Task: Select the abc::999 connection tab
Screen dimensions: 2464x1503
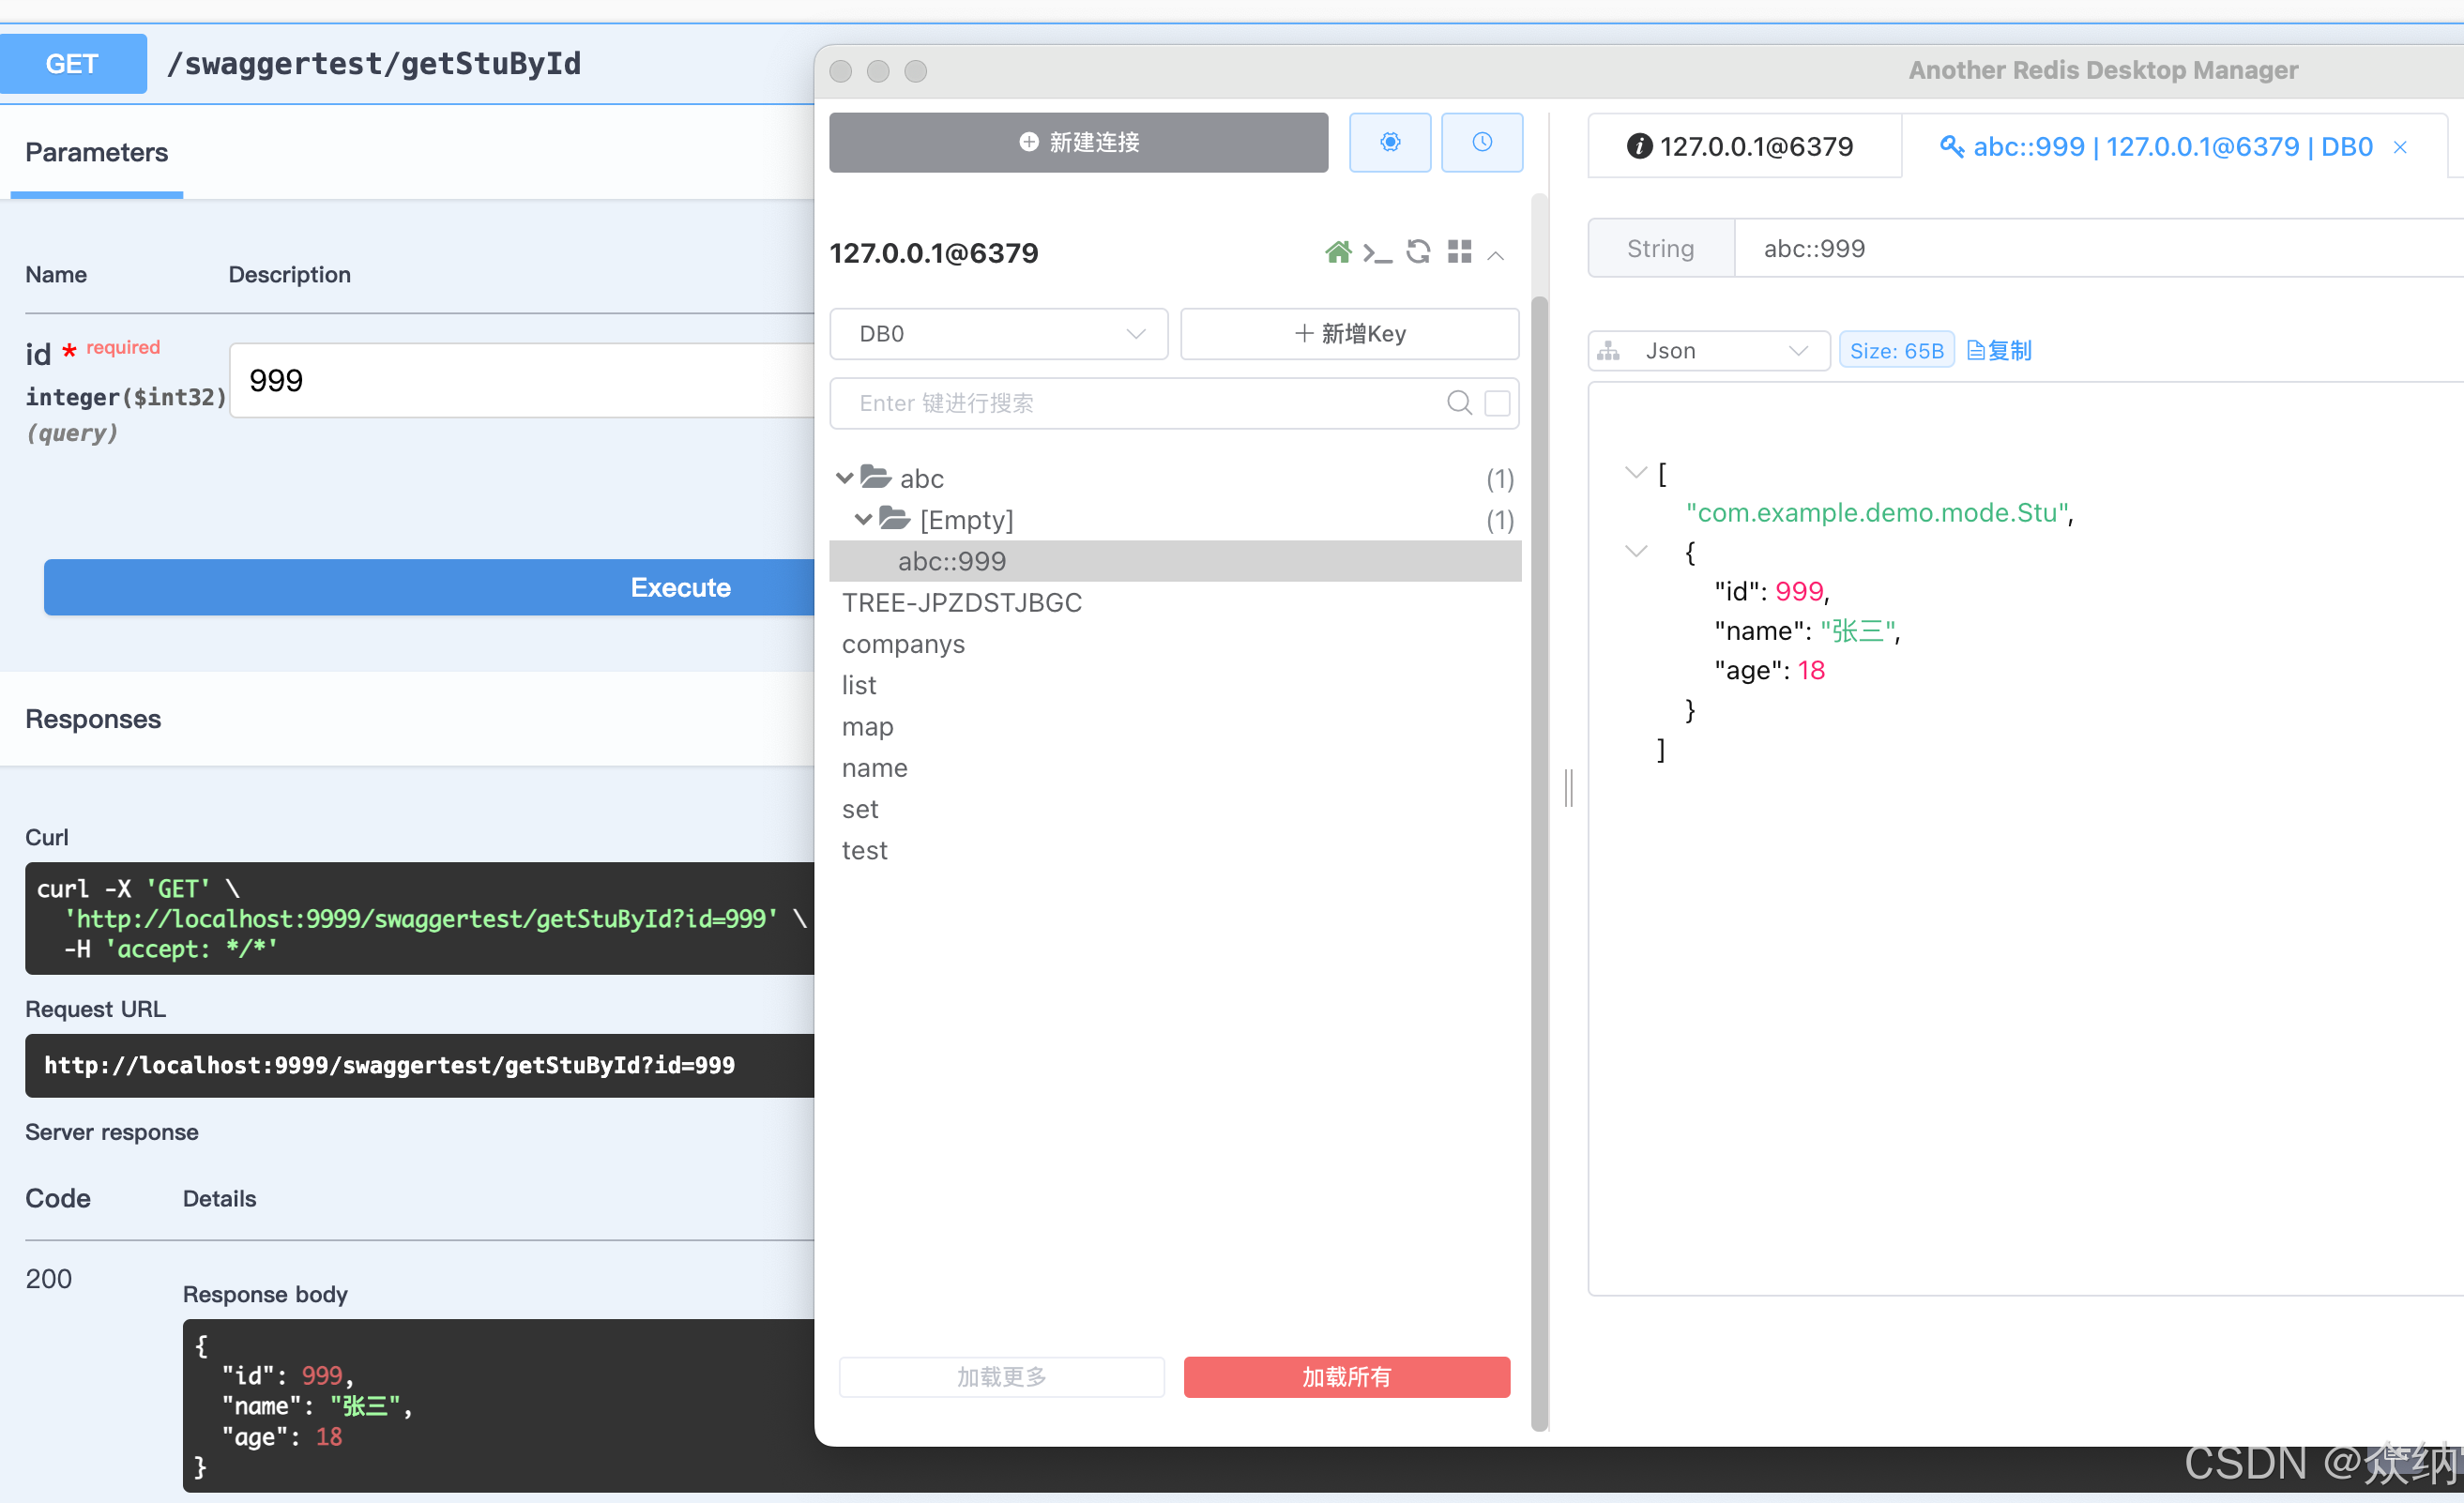Action: pyautogui.click(x=2170, y=146)
